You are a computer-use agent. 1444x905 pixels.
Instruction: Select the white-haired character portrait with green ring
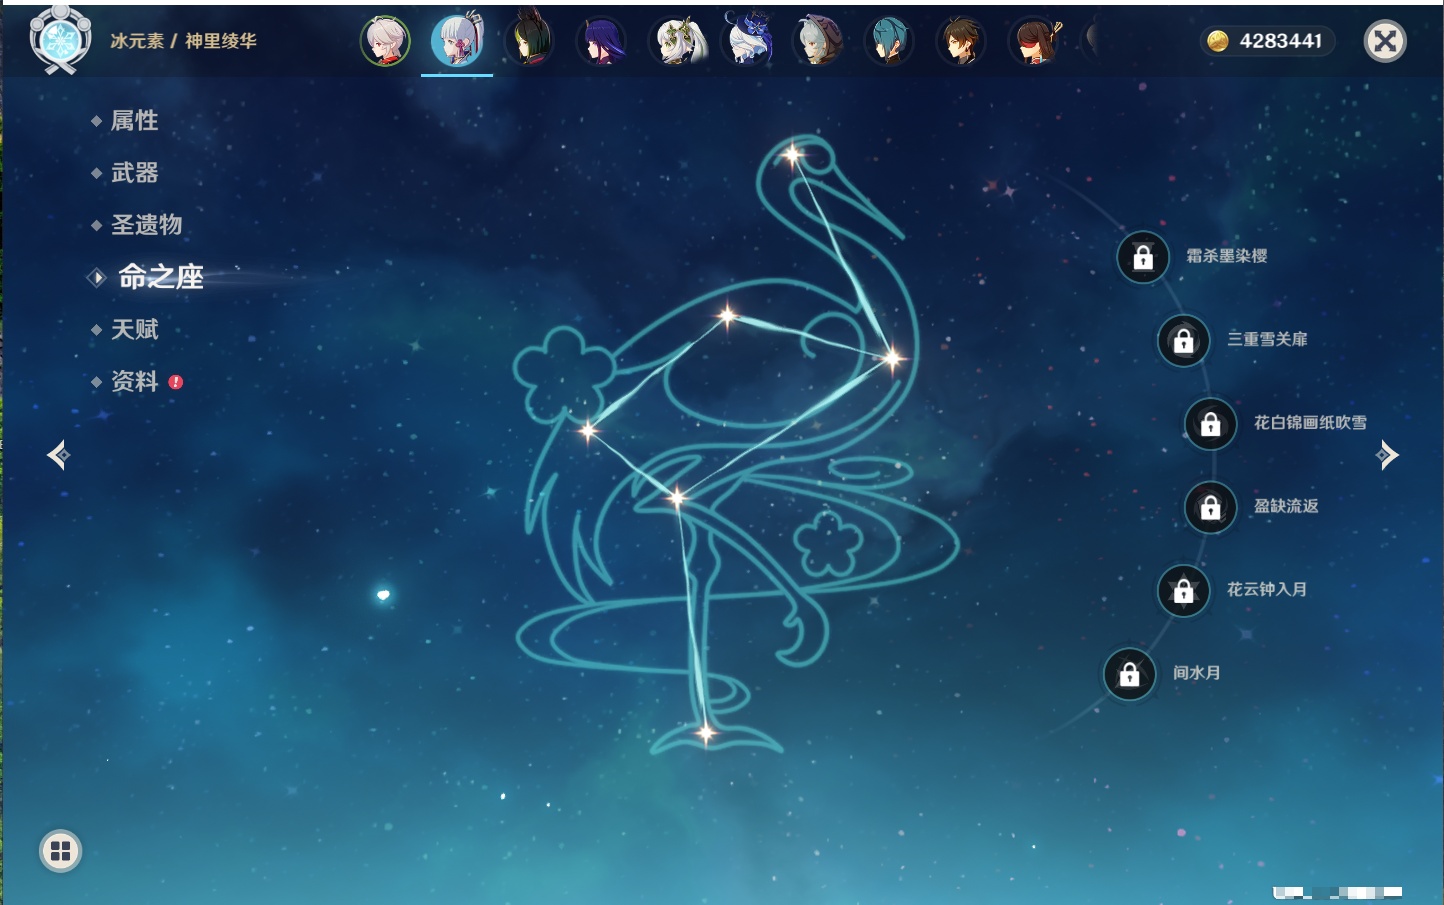pos(385,41)
